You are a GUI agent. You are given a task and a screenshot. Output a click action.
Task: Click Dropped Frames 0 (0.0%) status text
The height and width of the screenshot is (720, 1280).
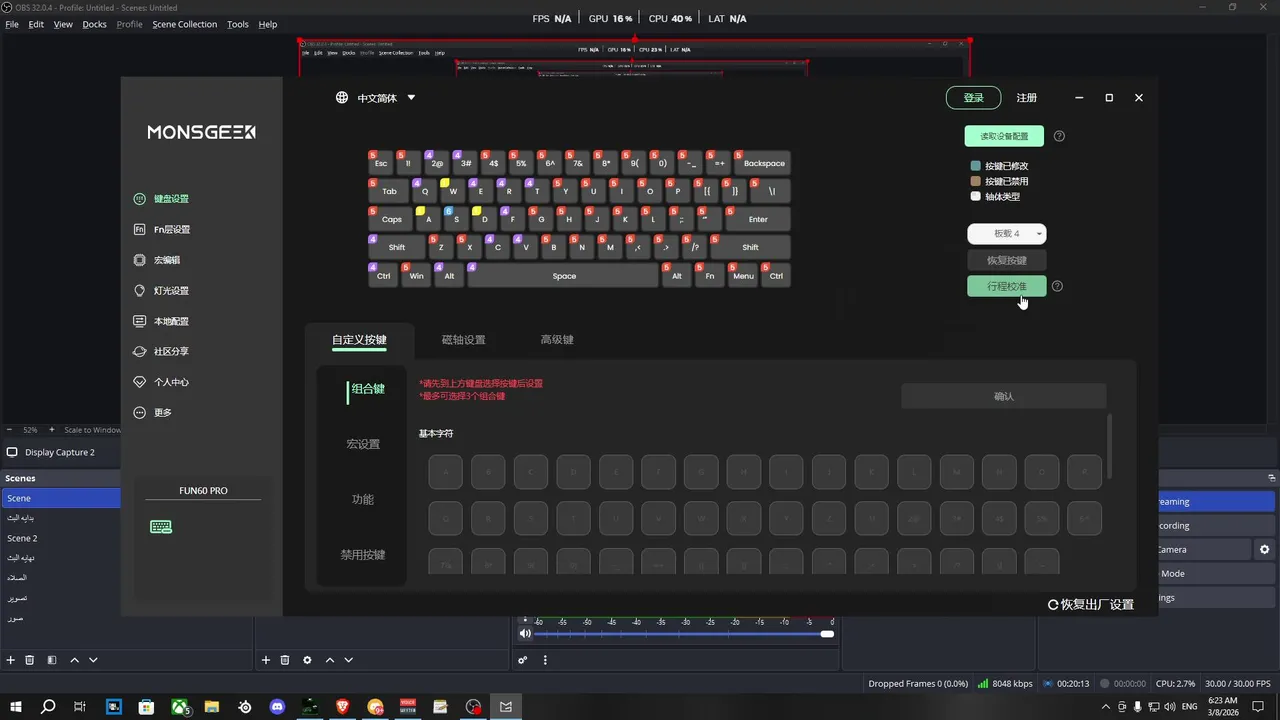tap(918, 684)
